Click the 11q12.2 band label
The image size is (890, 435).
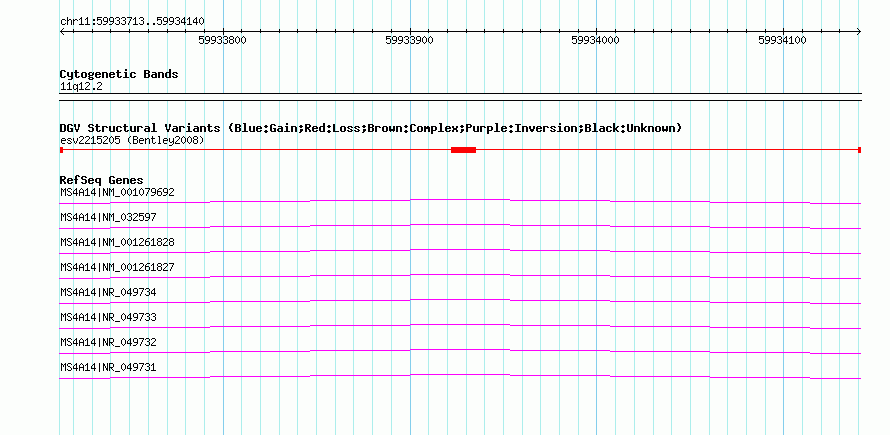click(x=81, y=87)
